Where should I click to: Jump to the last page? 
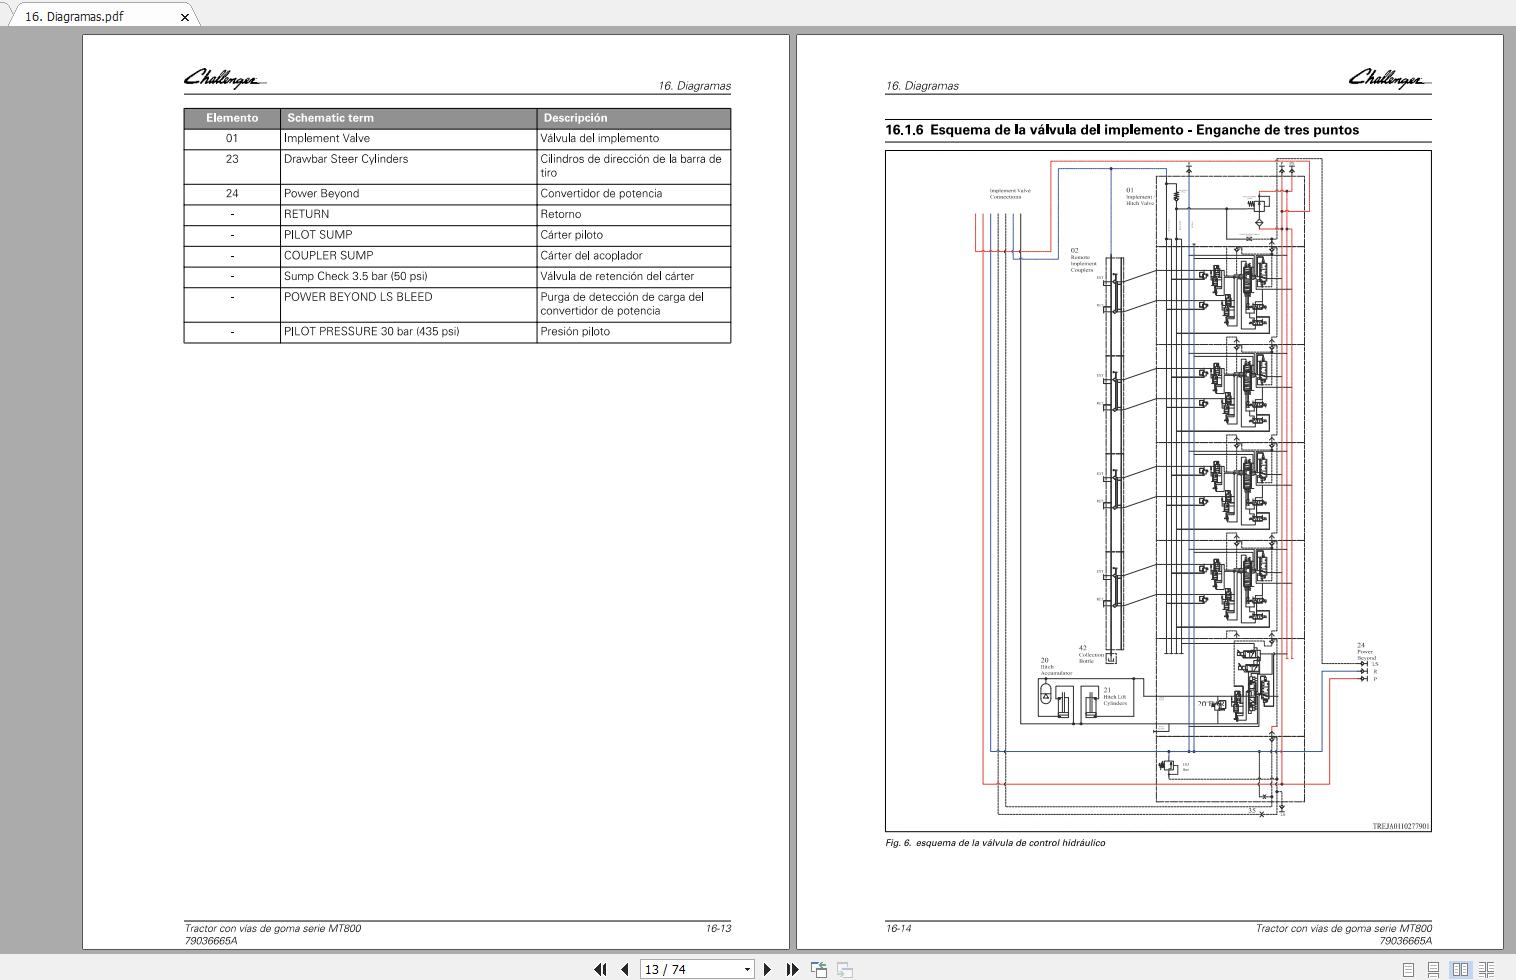coord(792,969)
